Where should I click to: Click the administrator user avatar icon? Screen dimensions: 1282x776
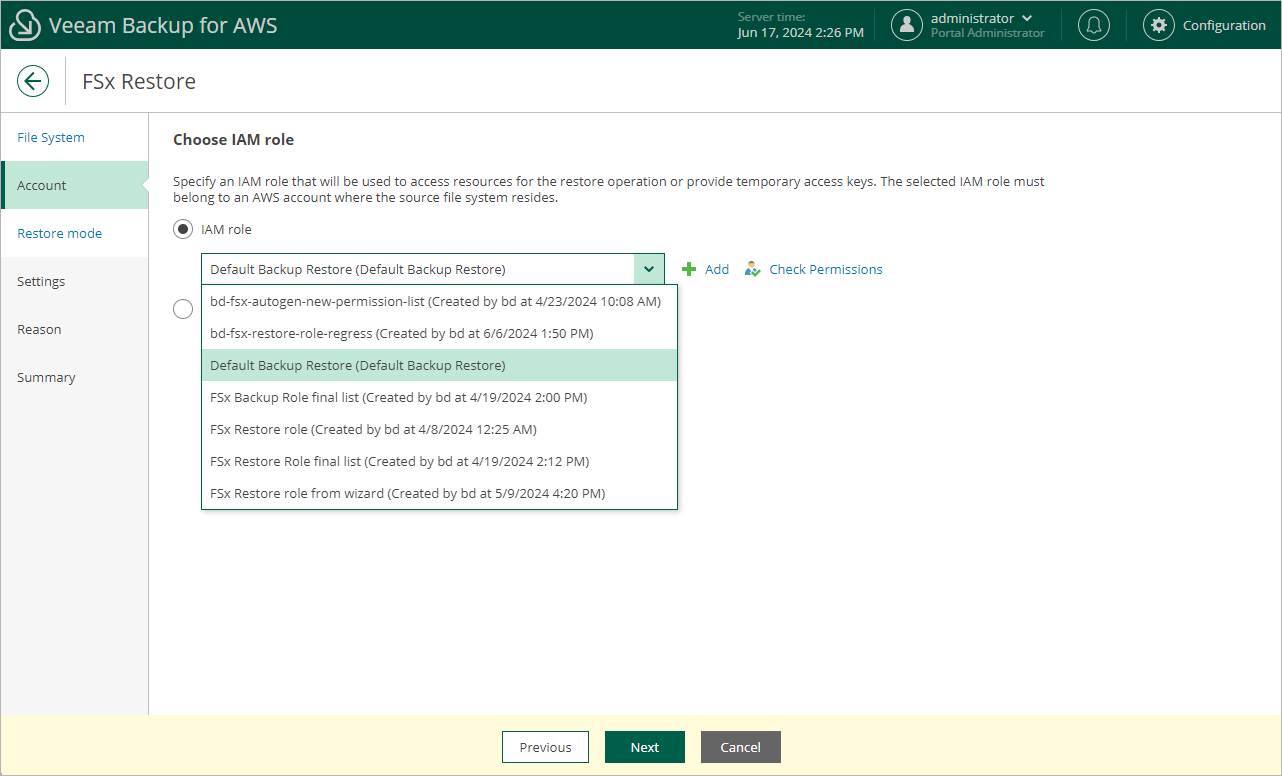[x=907, y=25]
